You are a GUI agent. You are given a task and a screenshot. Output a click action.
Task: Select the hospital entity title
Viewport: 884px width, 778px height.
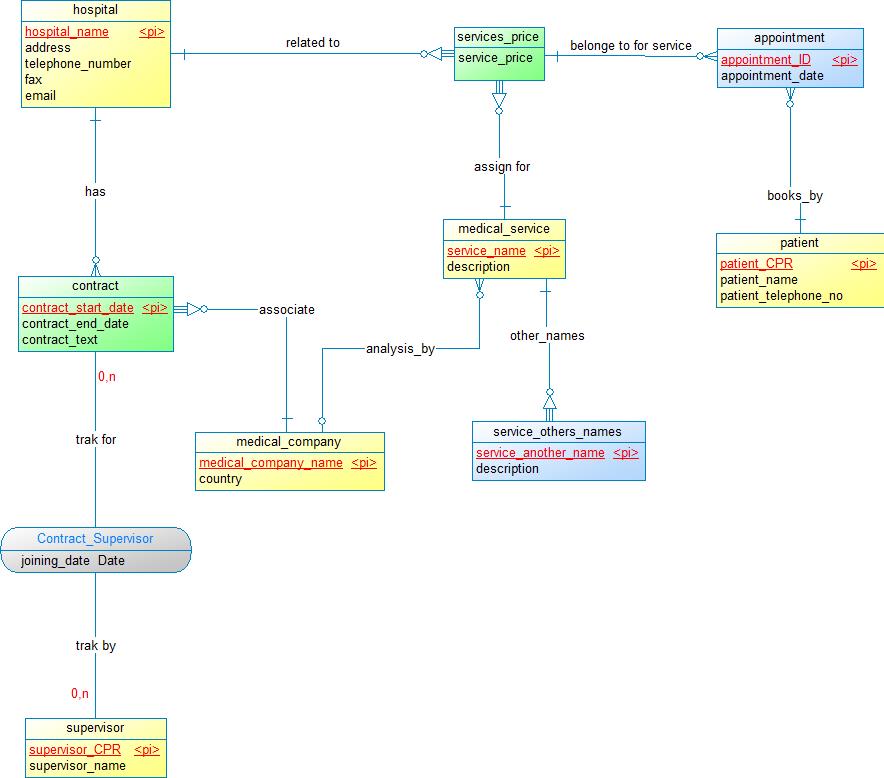click(x=95, y=10)
